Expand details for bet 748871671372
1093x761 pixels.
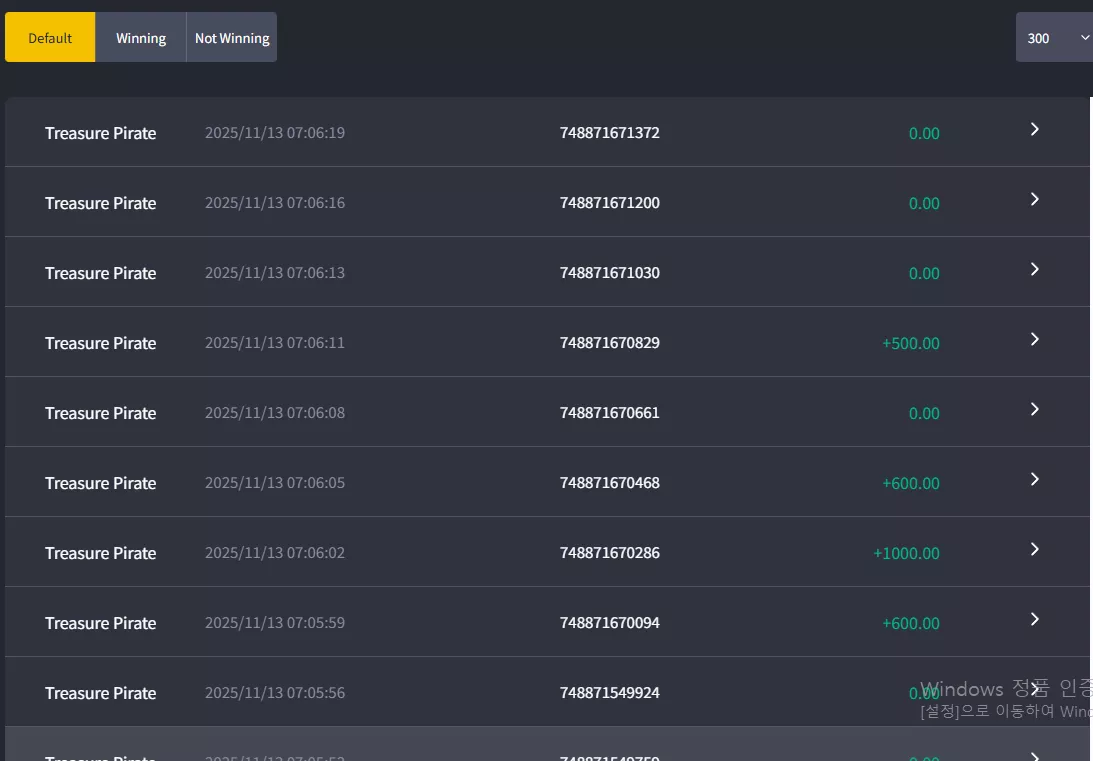point(1034,130)
